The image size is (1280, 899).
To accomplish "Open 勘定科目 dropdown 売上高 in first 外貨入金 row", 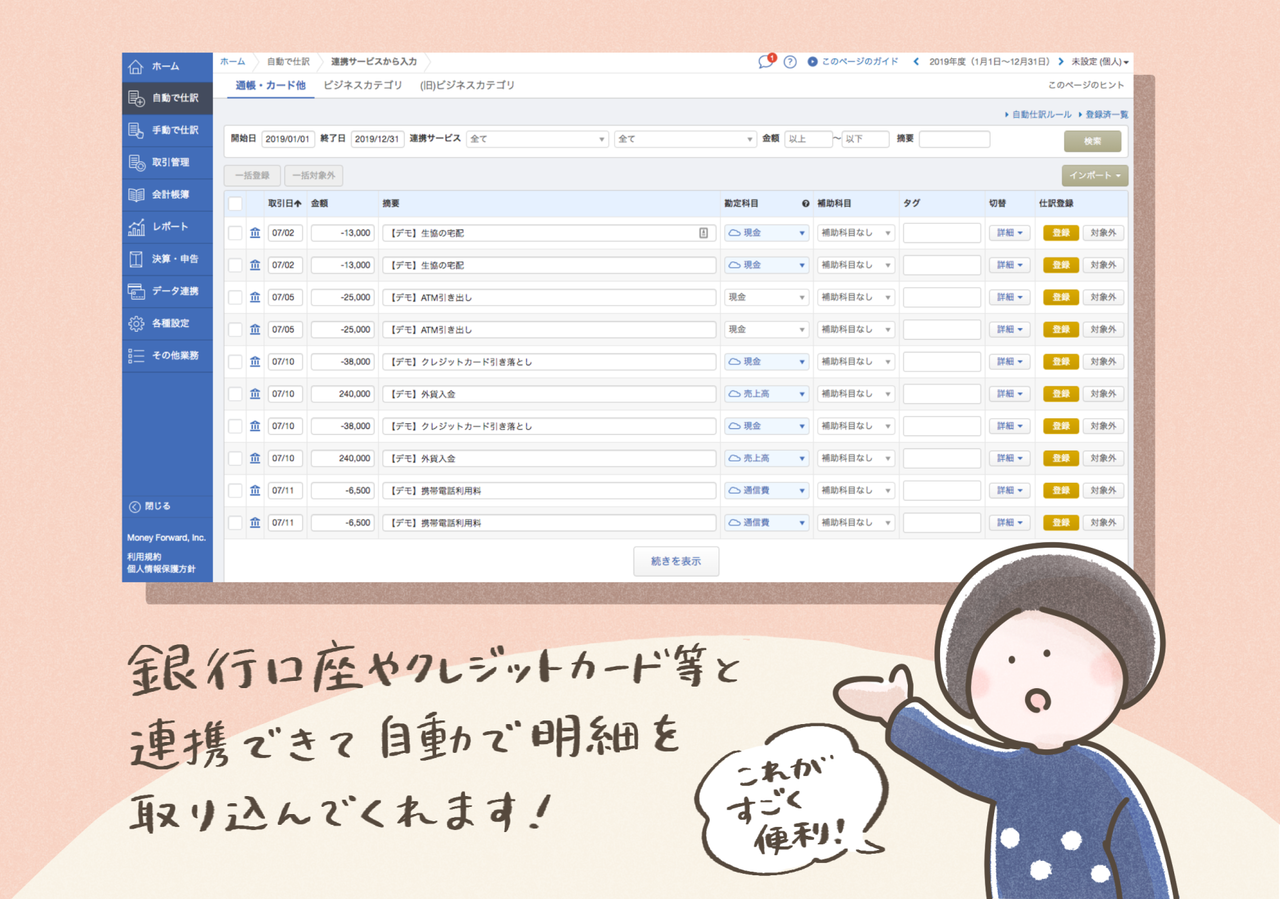I will pyautogui.click(x=766, y=394).
